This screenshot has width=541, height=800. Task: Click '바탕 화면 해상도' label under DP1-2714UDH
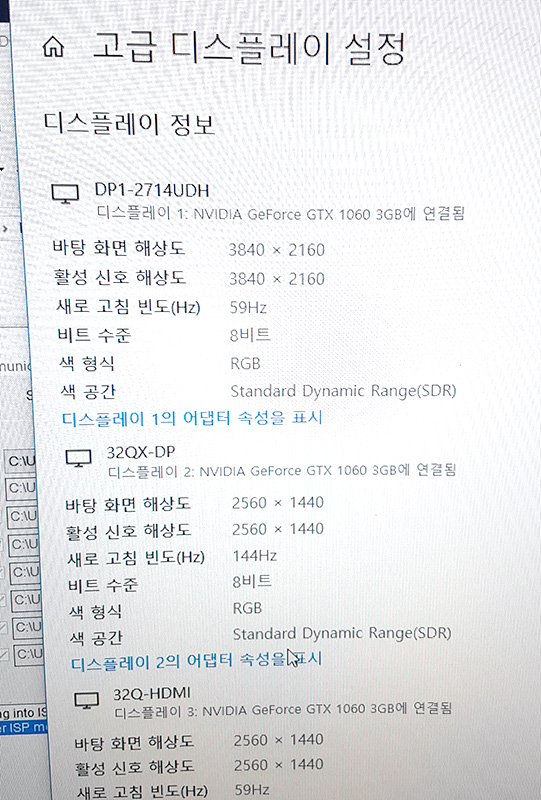click(x=118, y=248)
